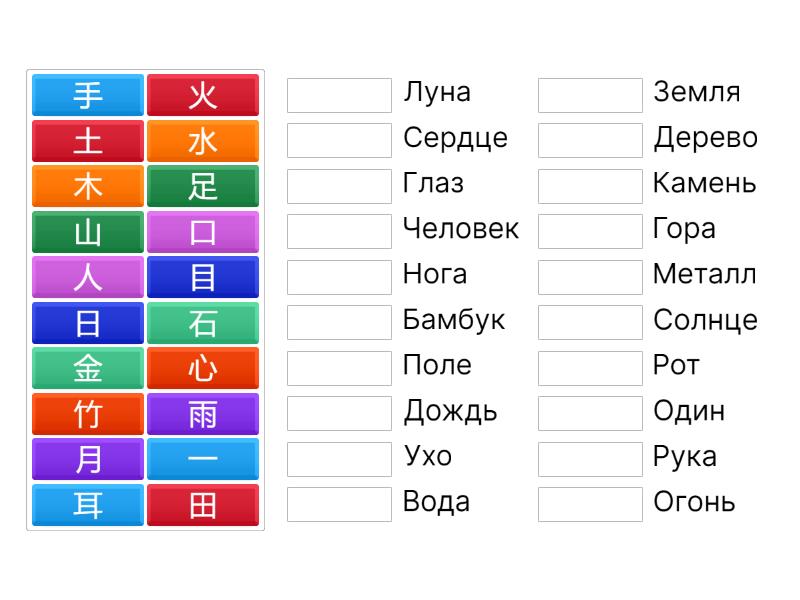The image size is (800, 600).
Task: Click the orange 水 kanji tile
Action: (x=203, y=141)
